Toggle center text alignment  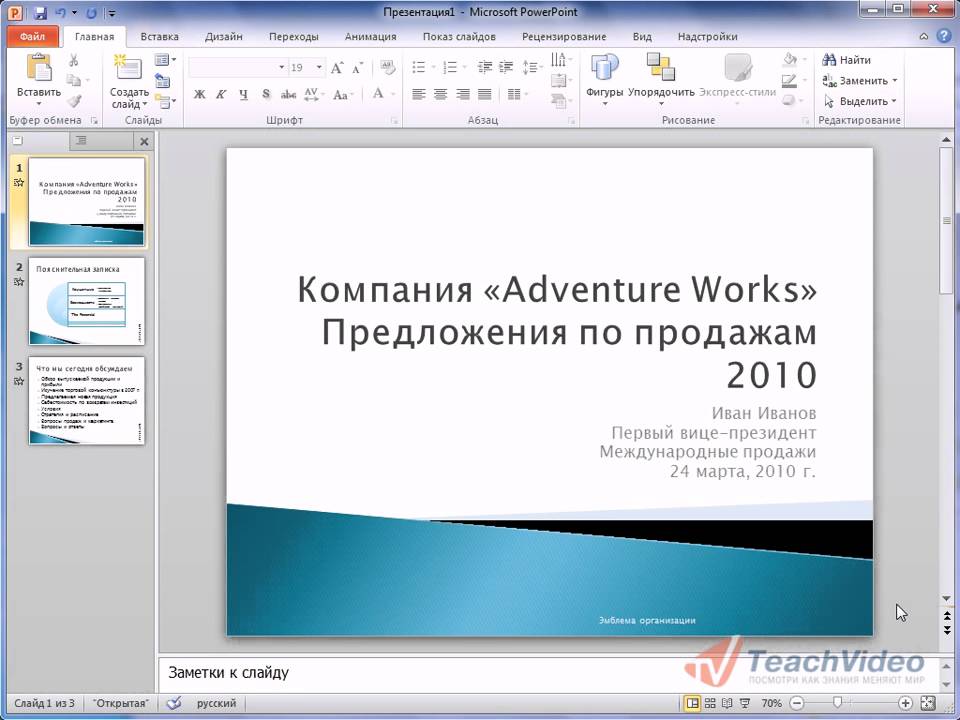(x=441, y=94)
